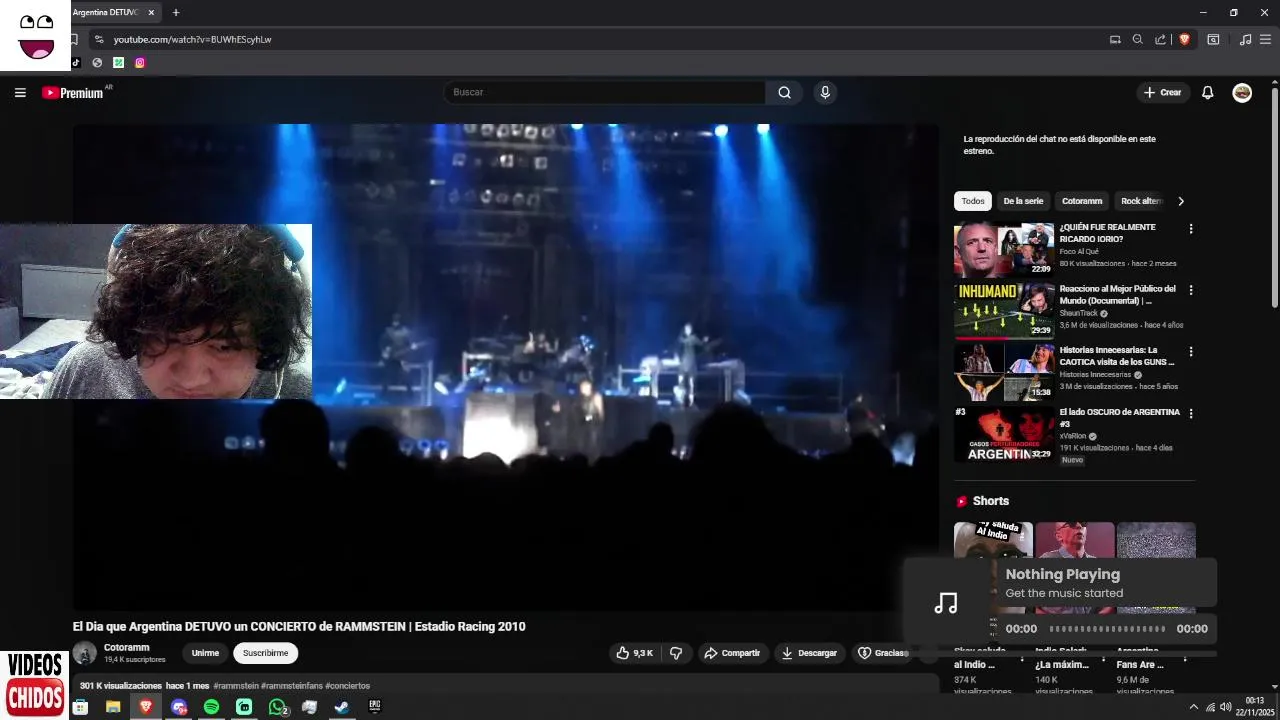This screenshot has width=1280, height=720.
Task: Open the Epic Games taskbar icon
Action: point(375,706)
